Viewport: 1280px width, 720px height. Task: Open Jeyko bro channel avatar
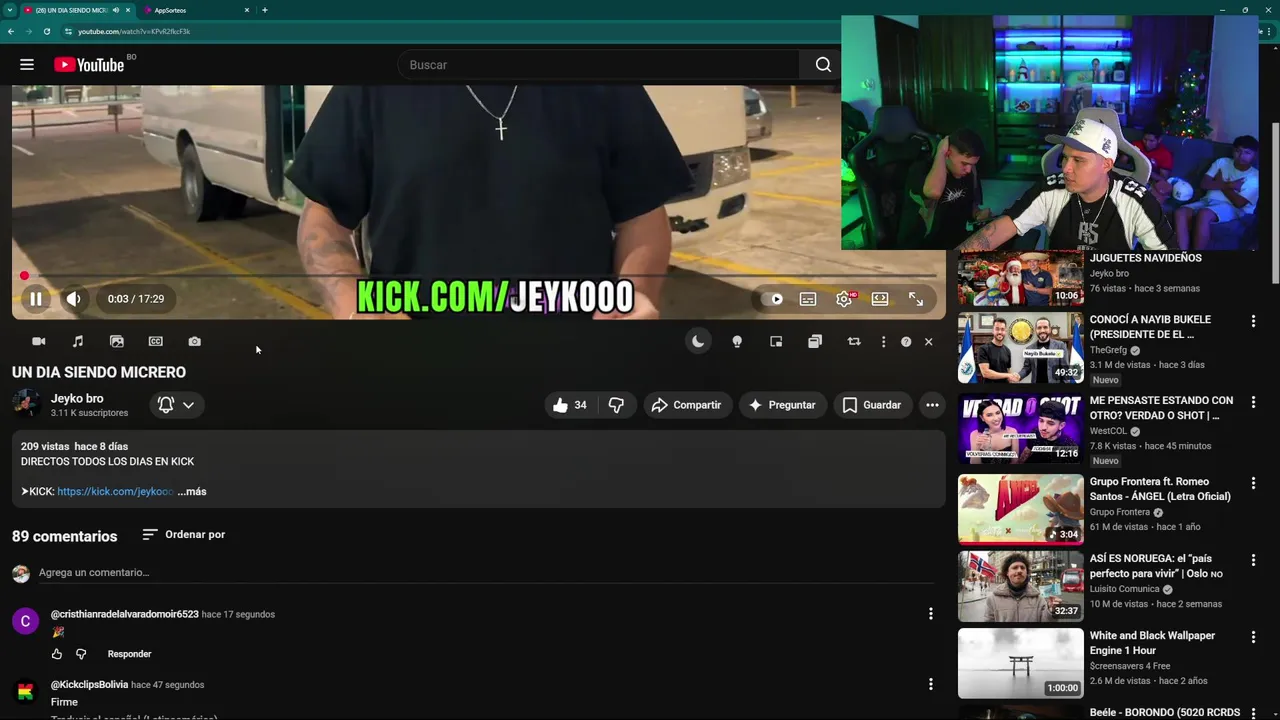pyautogui.click(x=26, y=404)
